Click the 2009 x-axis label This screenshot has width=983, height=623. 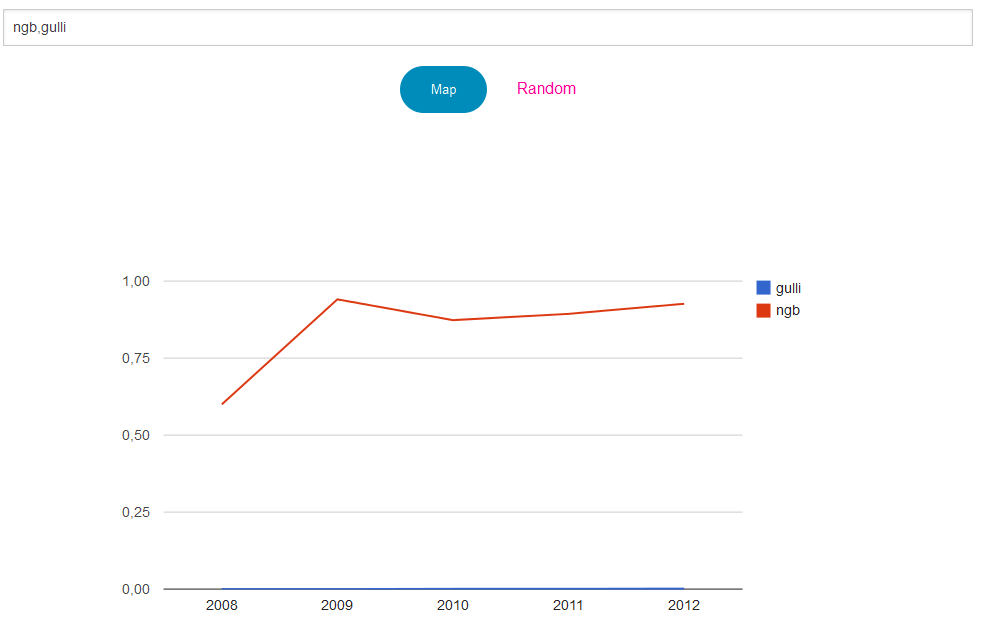click(337, 605)
